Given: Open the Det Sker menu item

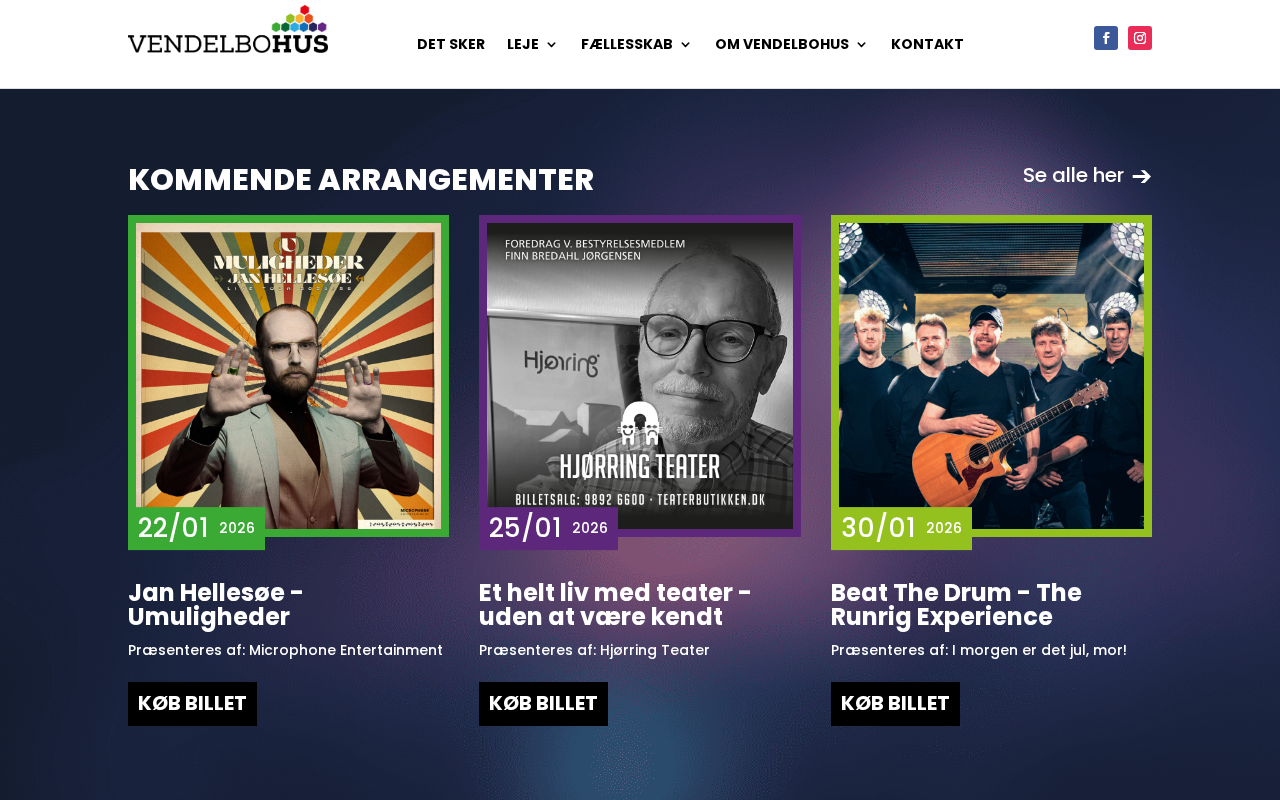Looking at the screenshot, I should [451, 44].
